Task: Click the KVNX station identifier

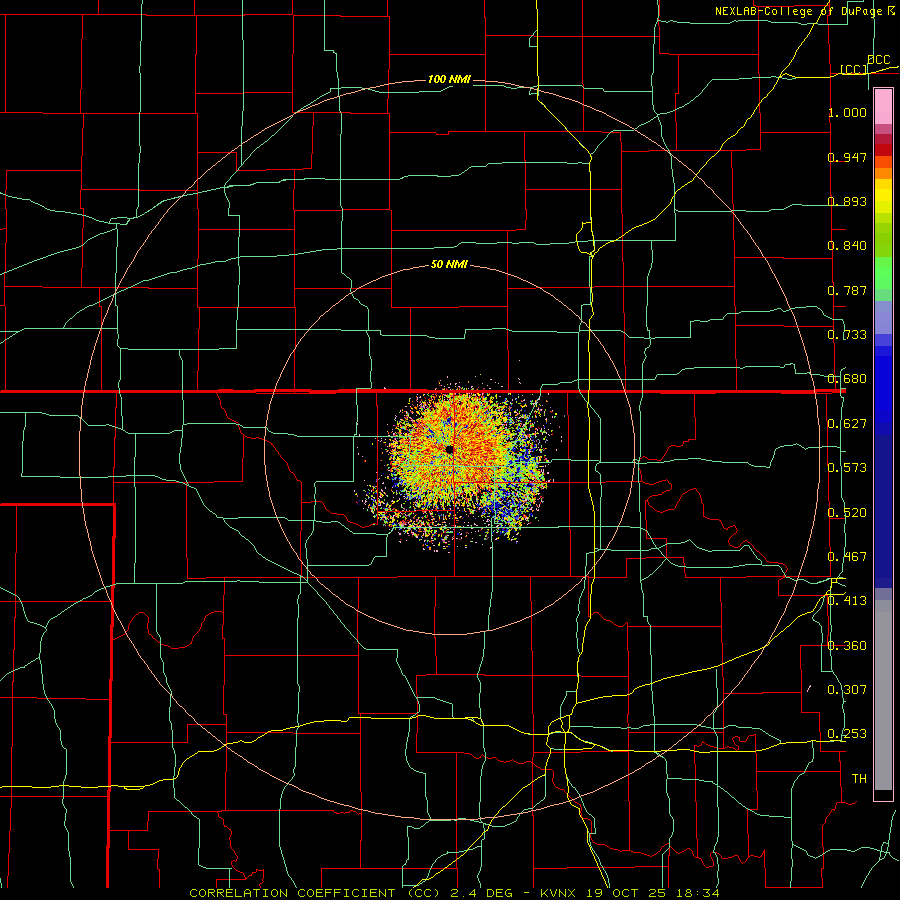Action: (558, 893)
